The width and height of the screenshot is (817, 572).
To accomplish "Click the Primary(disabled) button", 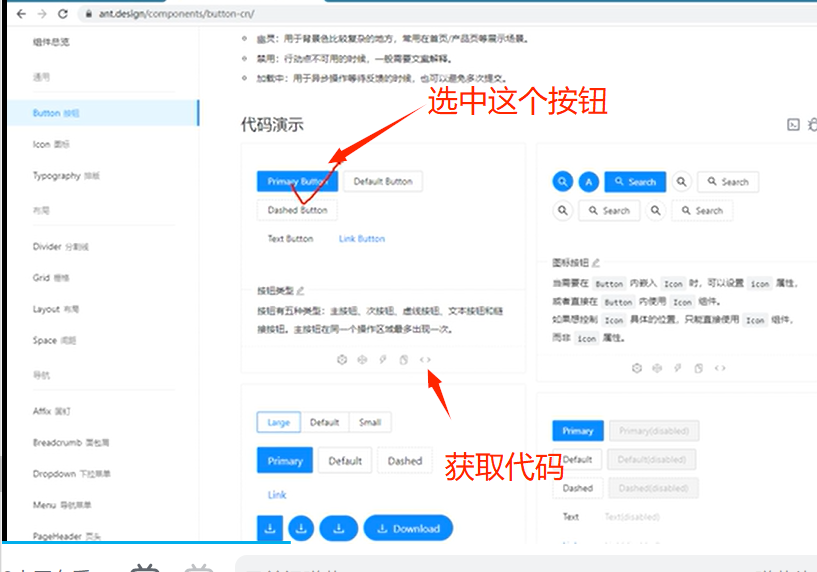I will point(654,431).
